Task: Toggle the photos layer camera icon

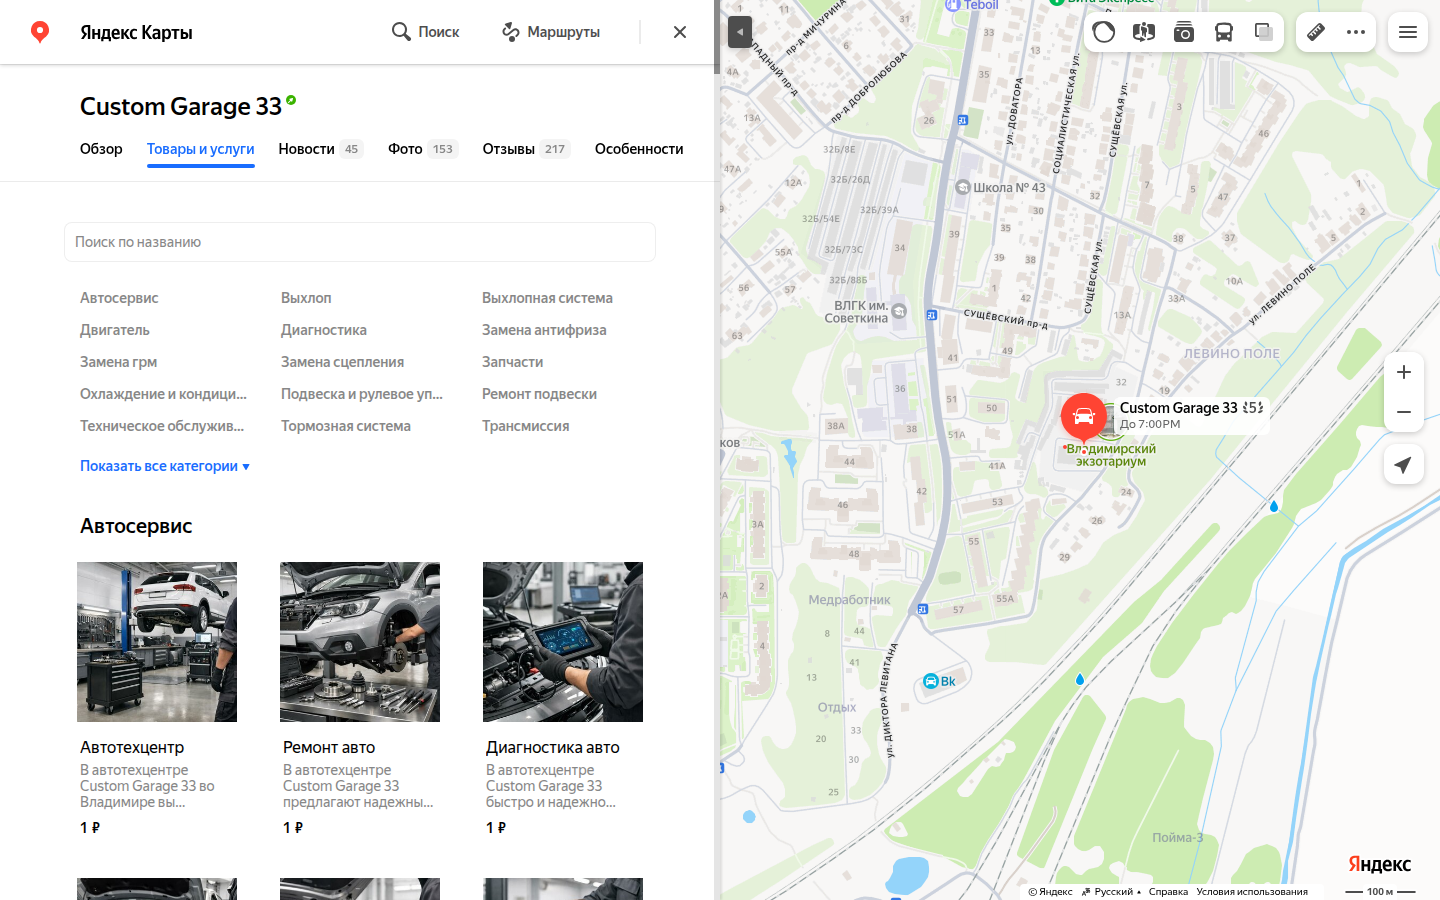Action: (x=1184, y=32)
